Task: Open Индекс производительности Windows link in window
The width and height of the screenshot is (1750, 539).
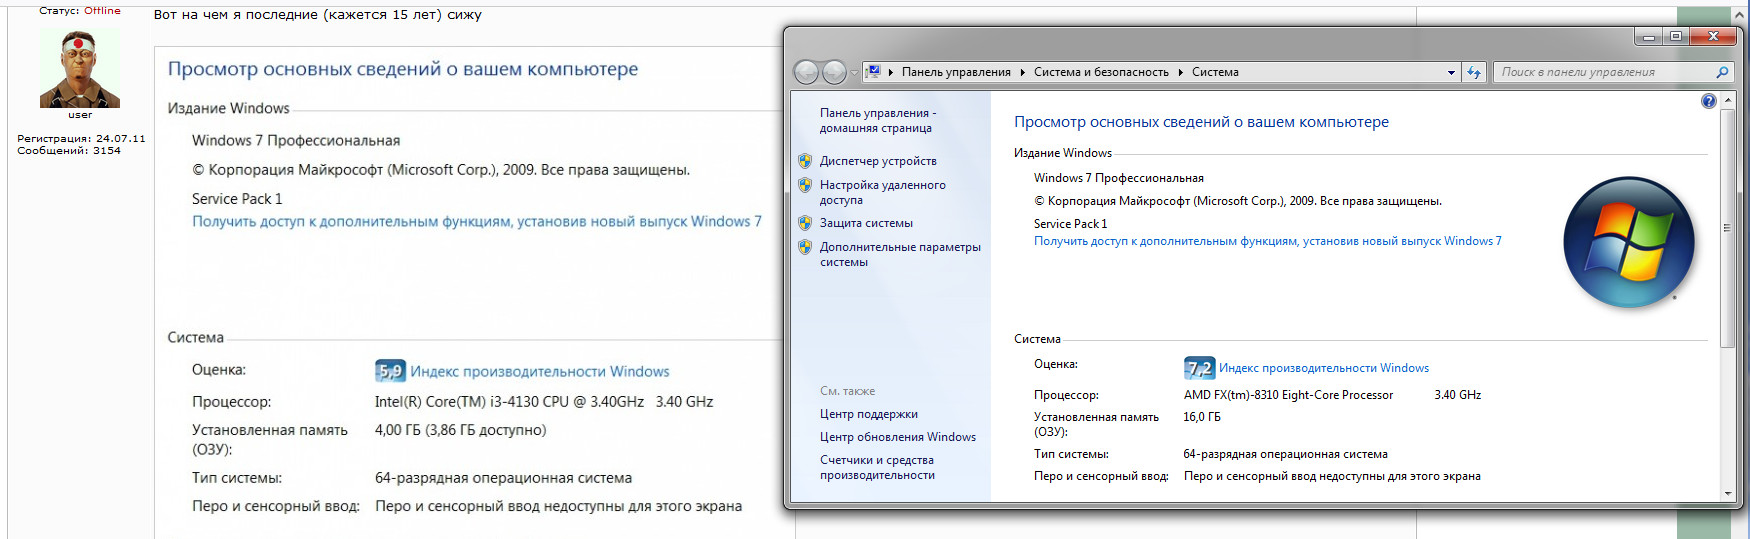Action: [x=1324, y=368]
